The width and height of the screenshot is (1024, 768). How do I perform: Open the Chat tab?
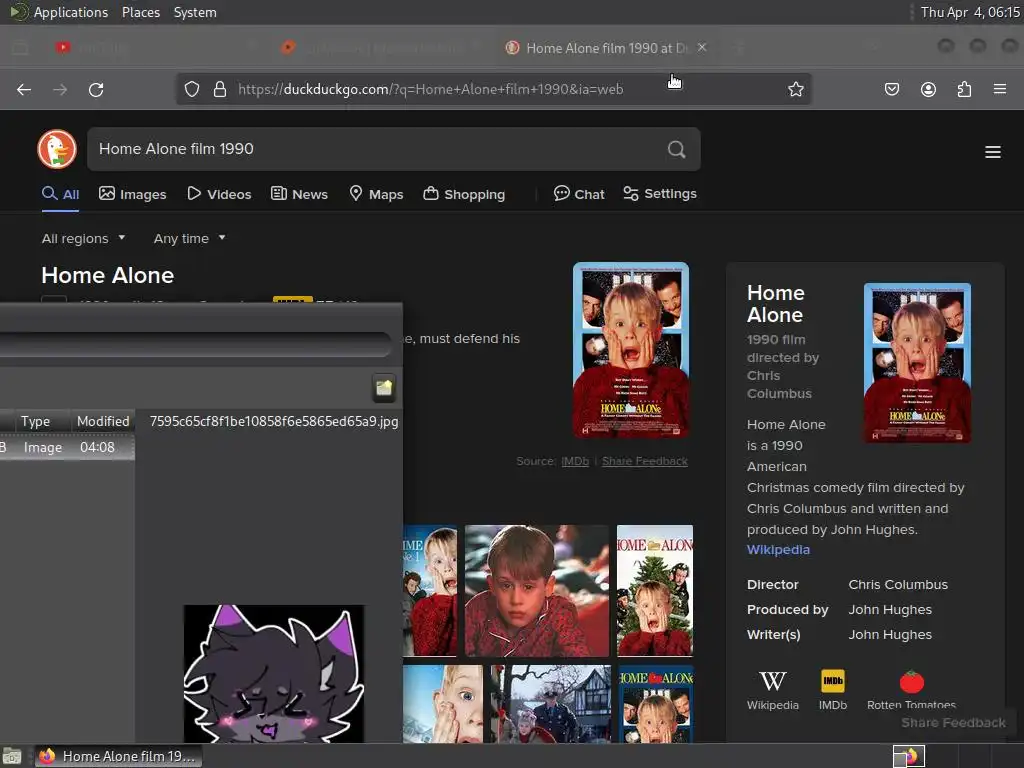click(x=579, y=194)
